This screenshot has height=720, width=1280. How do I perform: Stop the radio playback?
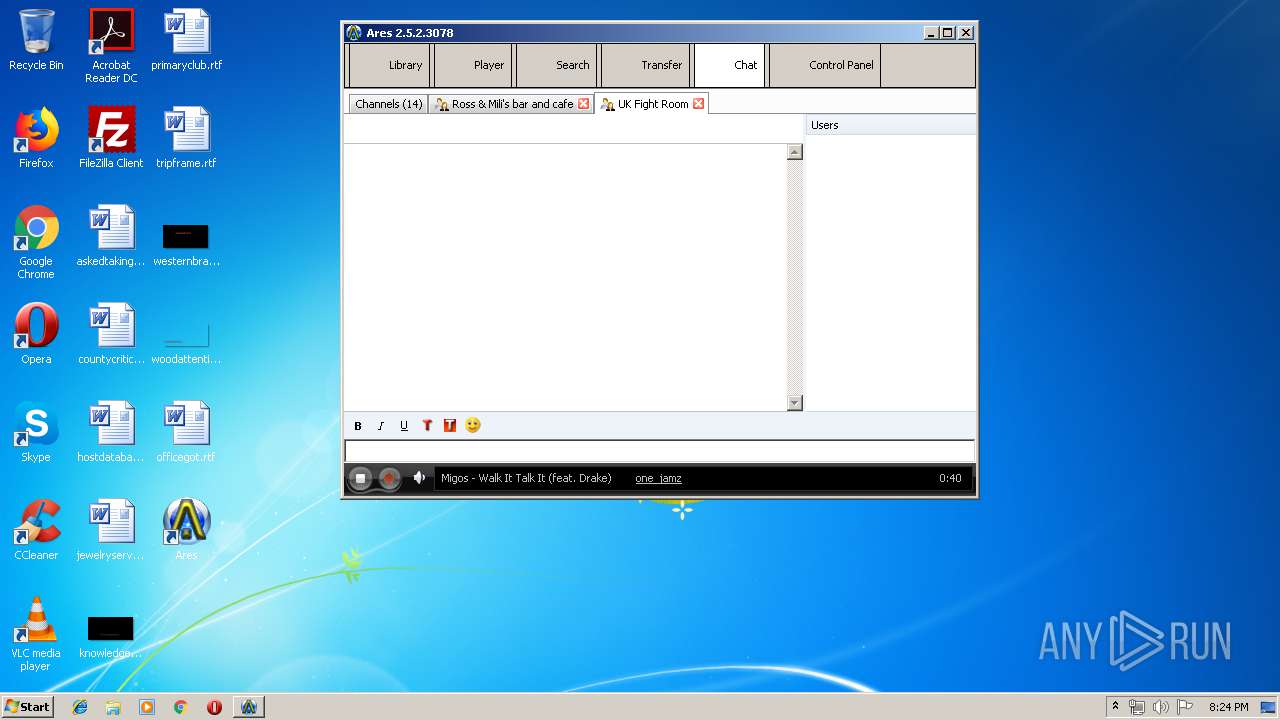(x=361, y=478)
